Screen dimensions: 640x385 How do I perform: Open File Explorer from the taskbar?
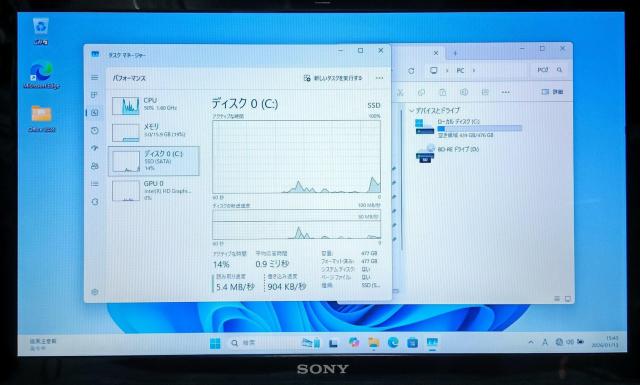click(x=373, y=343)
